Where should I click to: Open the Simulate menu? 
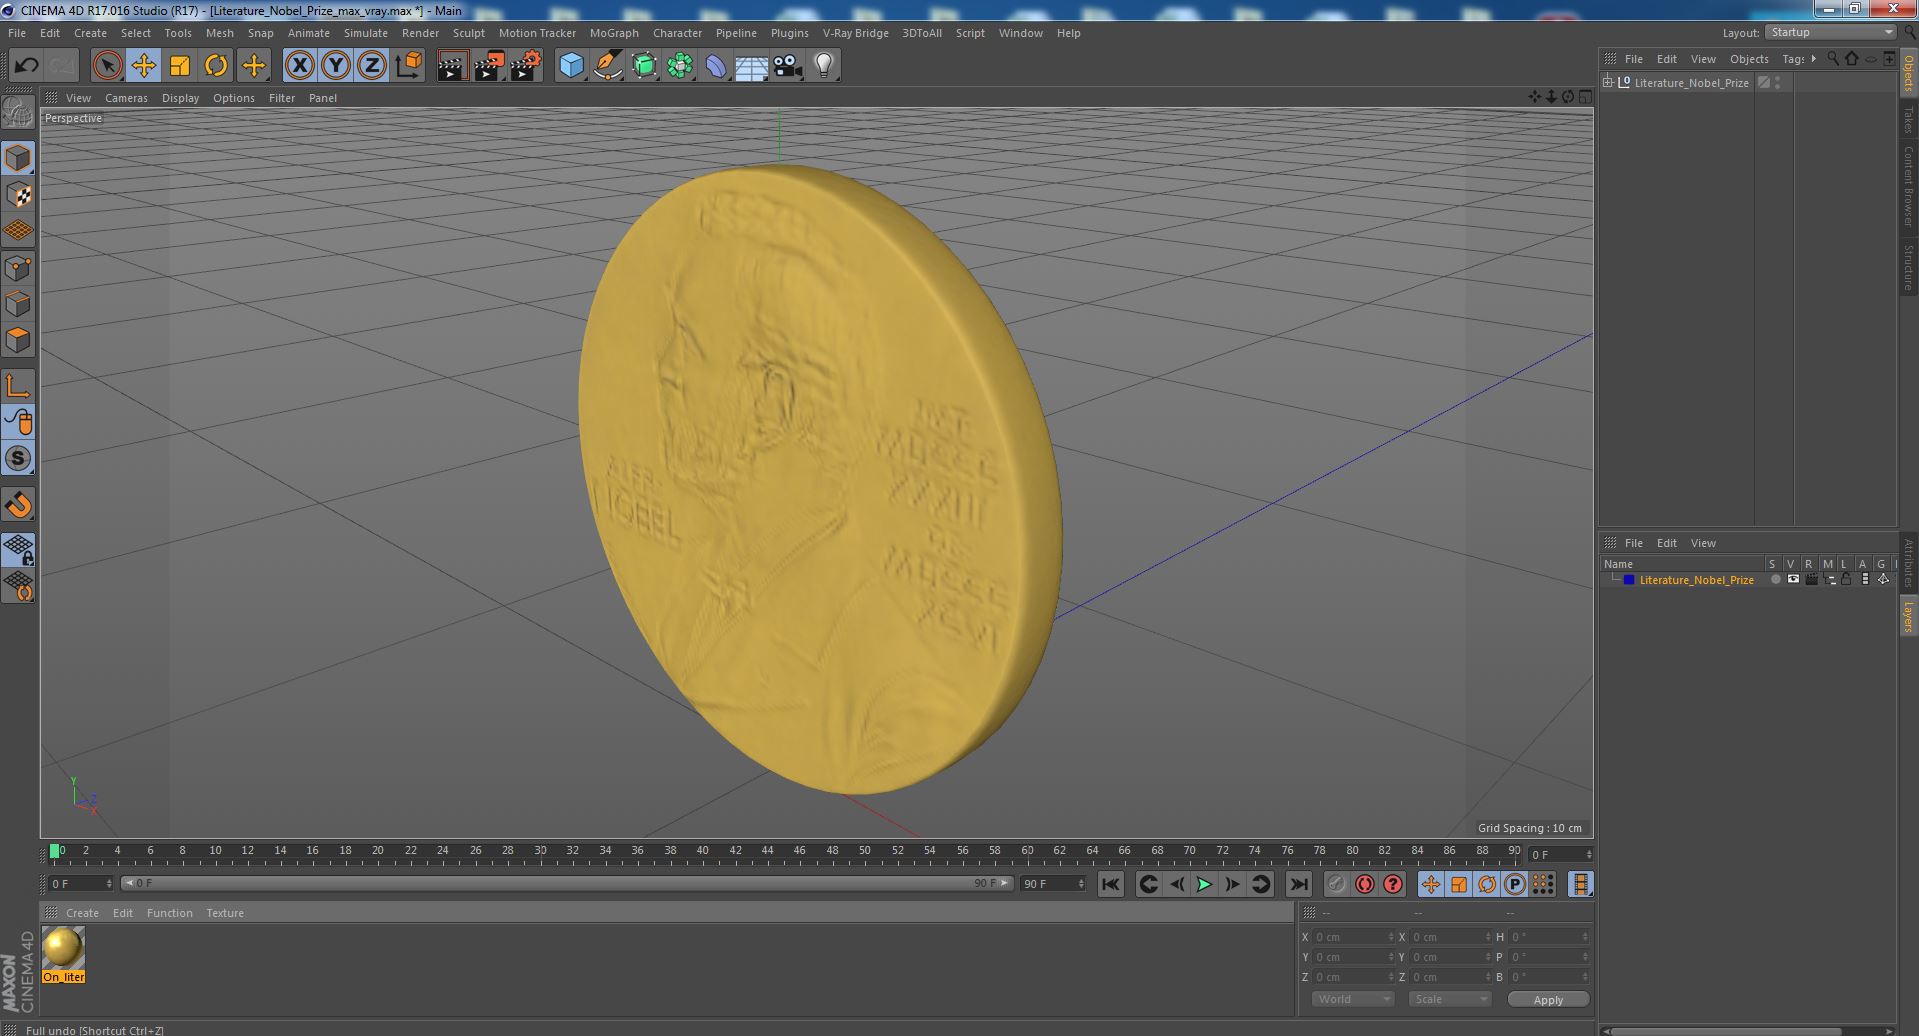pos(366,33)
